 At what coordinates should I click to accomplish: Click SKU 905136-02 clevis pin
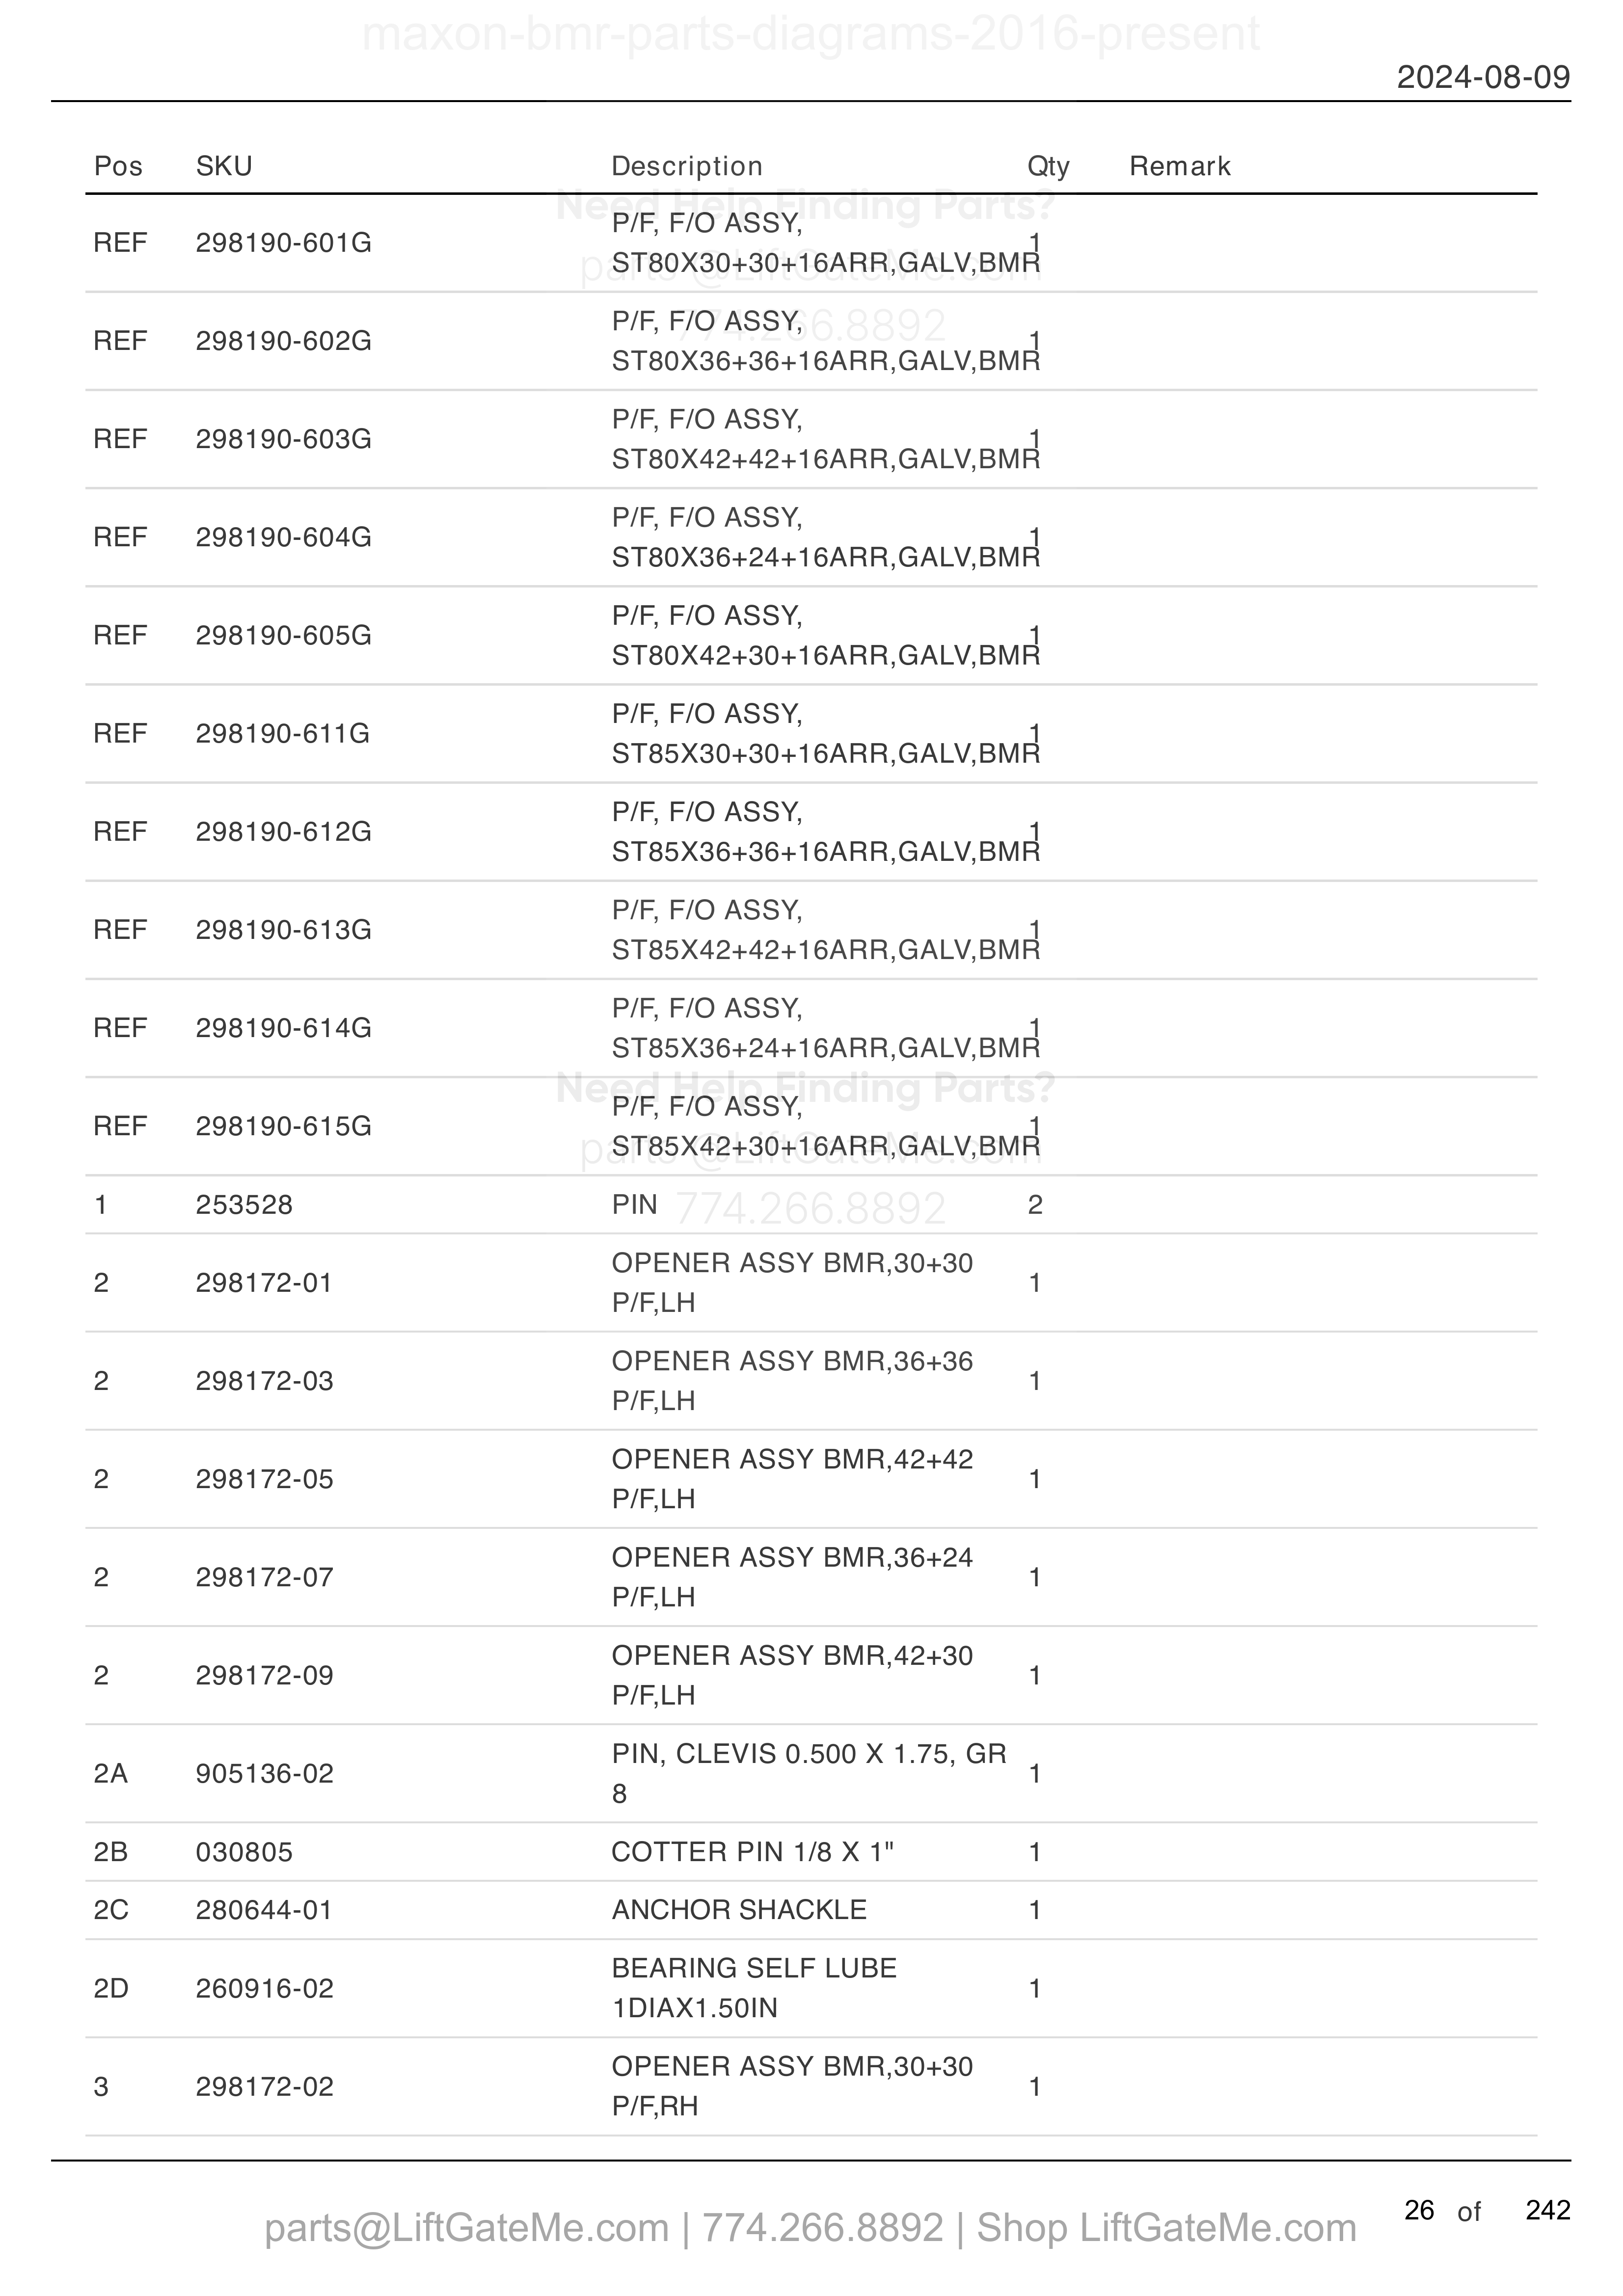264,1773
